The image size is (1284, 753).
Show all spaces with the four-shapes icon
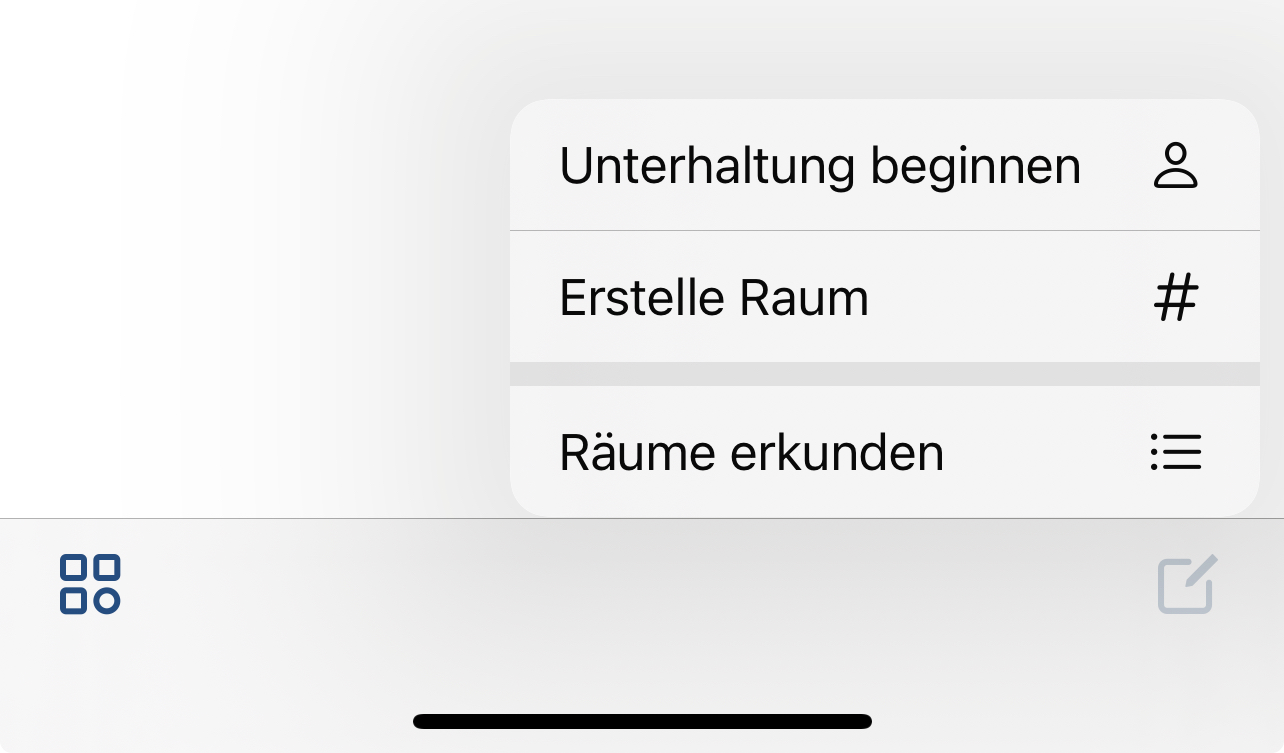[90, 584]
